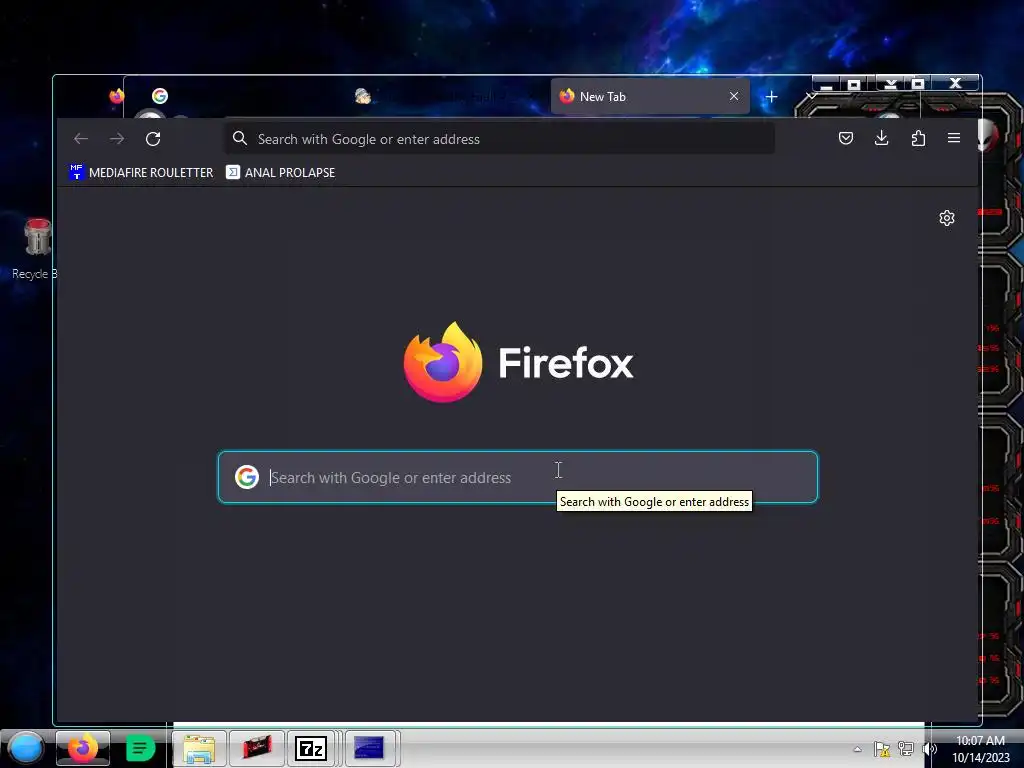Click the Google logo in search box
Image resolution: width=1024 pixels, height=768 pixels.
tap(247, 477)
